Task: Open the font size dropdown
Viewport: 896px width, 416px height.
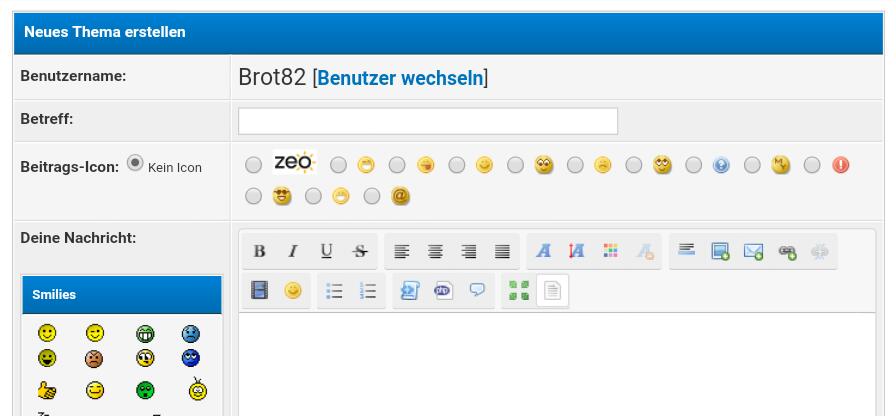Action: (x=577, y=252)
